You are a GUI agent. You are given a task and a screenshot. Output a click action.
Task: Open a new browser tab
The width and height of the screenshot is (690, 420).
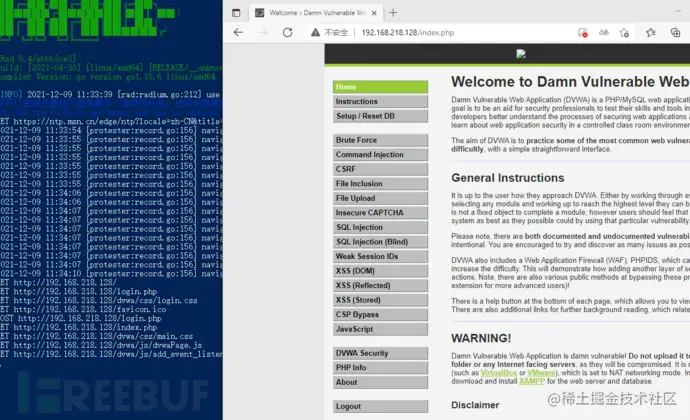click(393, 13)
